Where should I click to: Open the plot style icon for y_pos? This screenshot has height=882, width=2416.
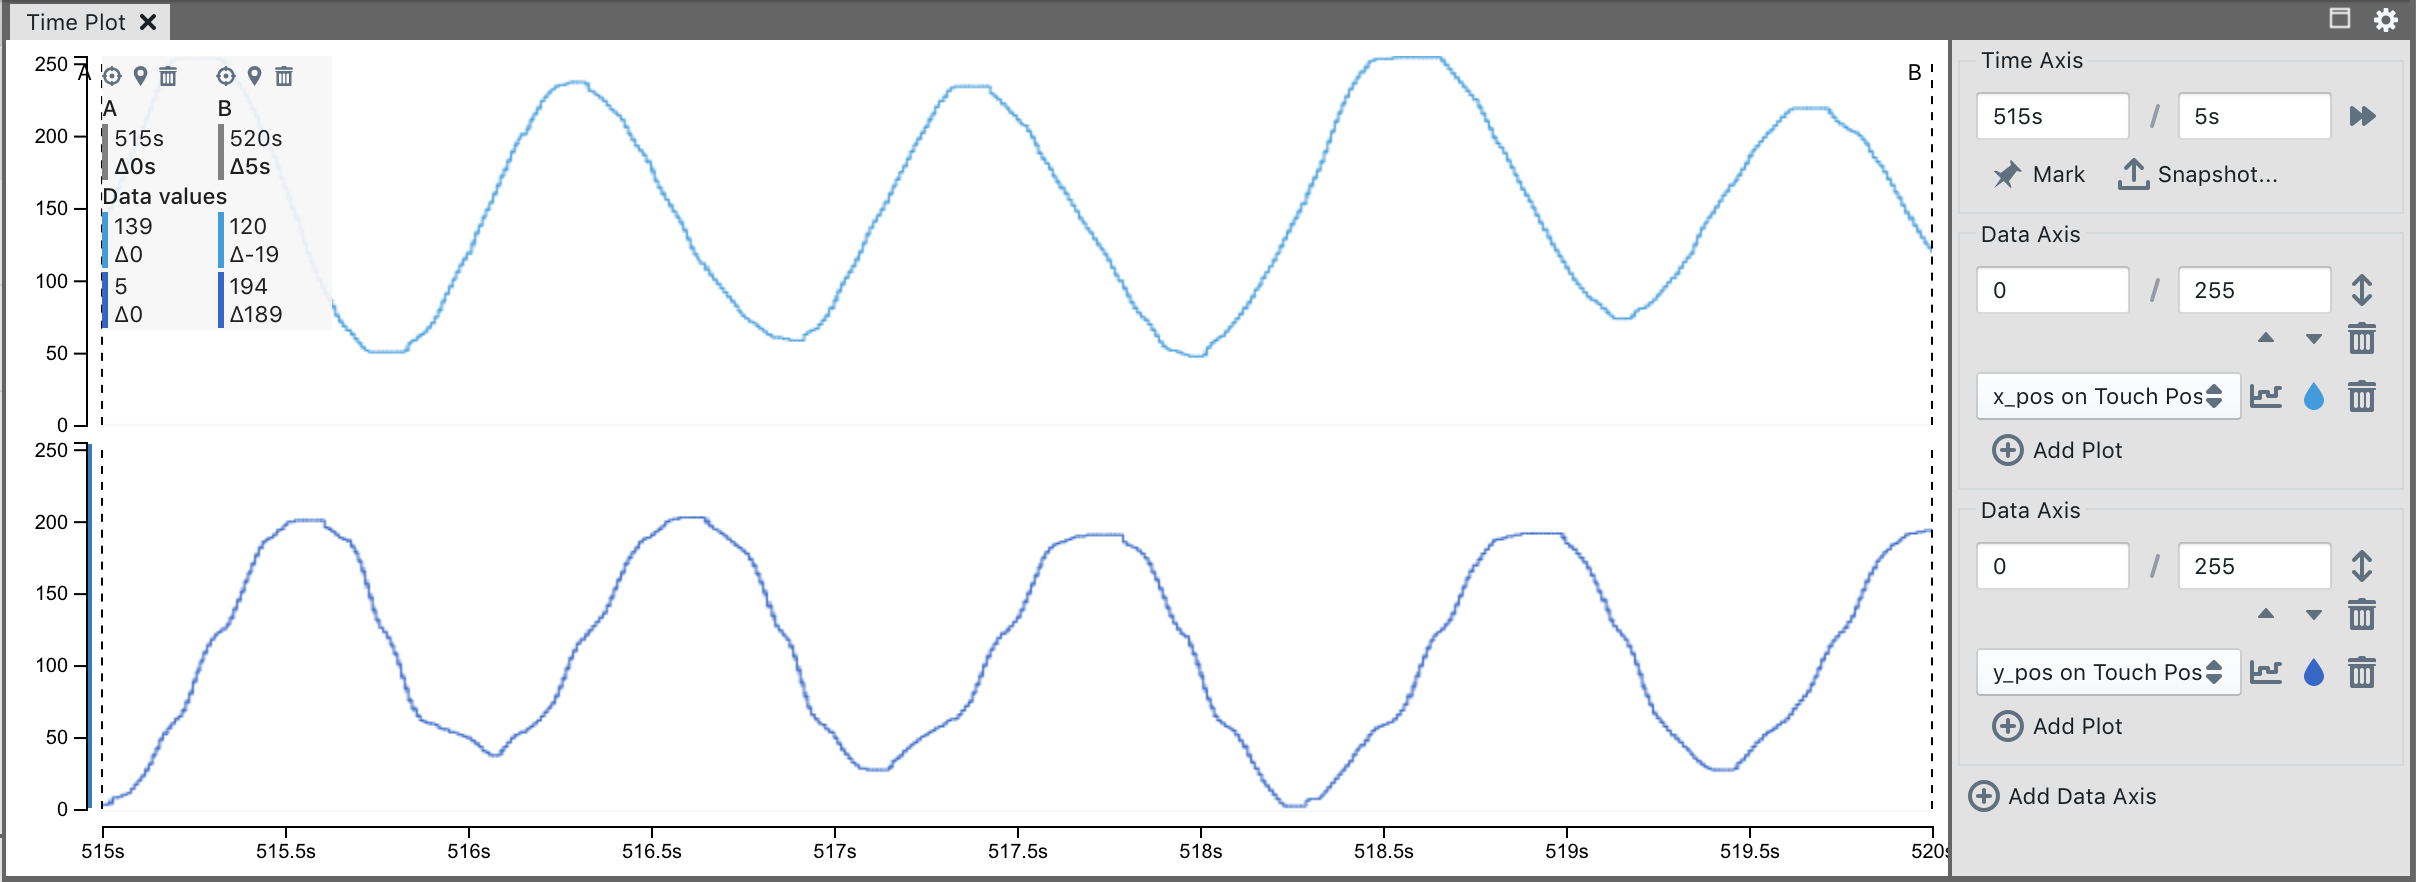tap(2266, 673)
